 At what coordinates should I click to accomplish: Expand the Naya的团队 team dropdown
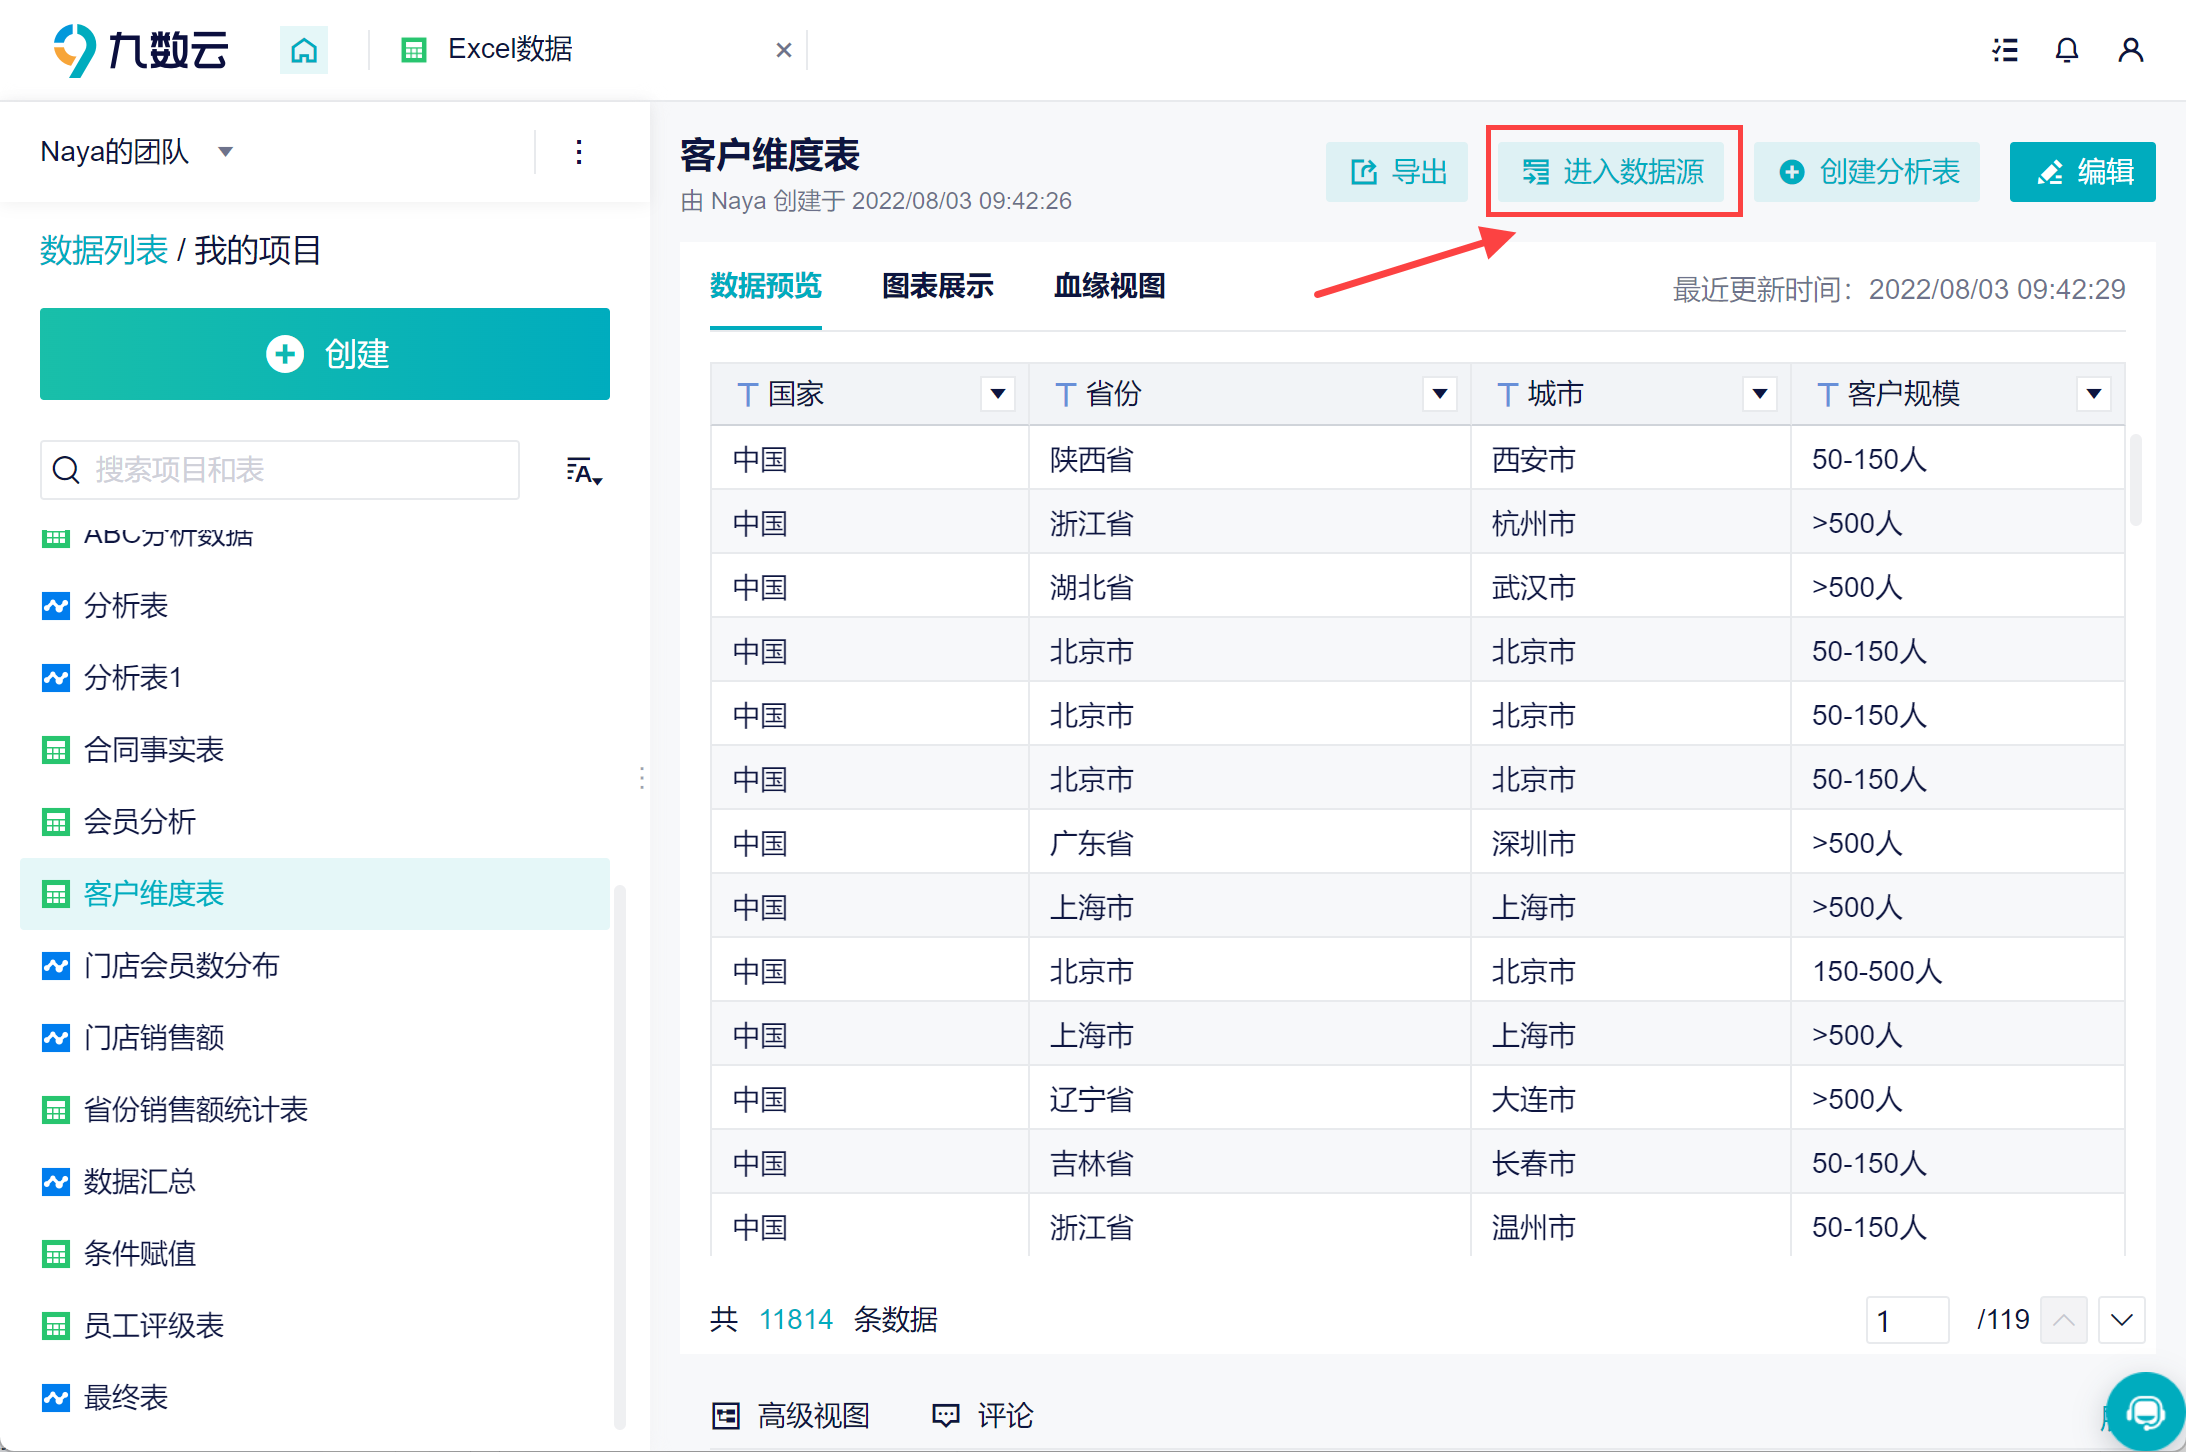[x=226, y=152]
